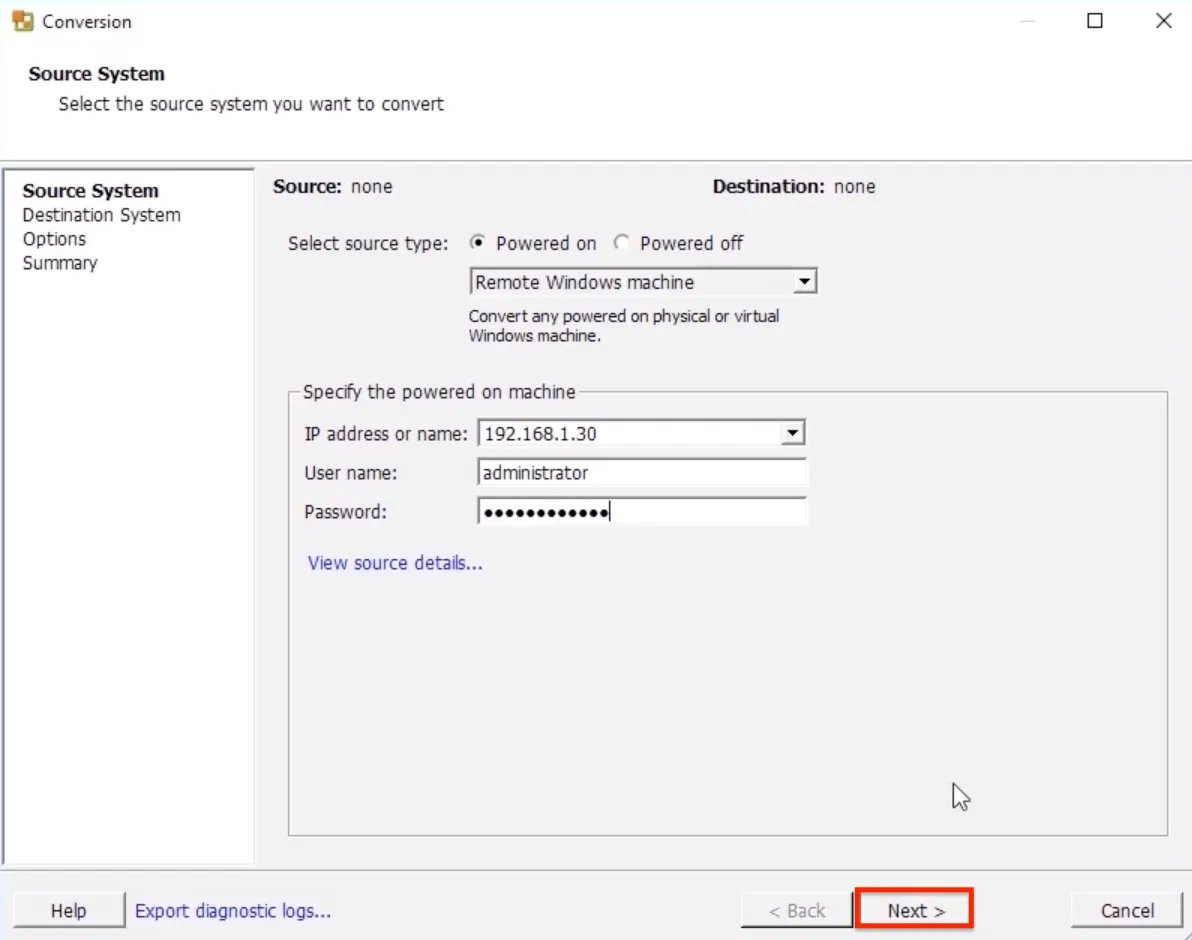This screenshot has height=940, width=1192.
Task: Close the Conversion wizard window
Action: (1163, 21)
